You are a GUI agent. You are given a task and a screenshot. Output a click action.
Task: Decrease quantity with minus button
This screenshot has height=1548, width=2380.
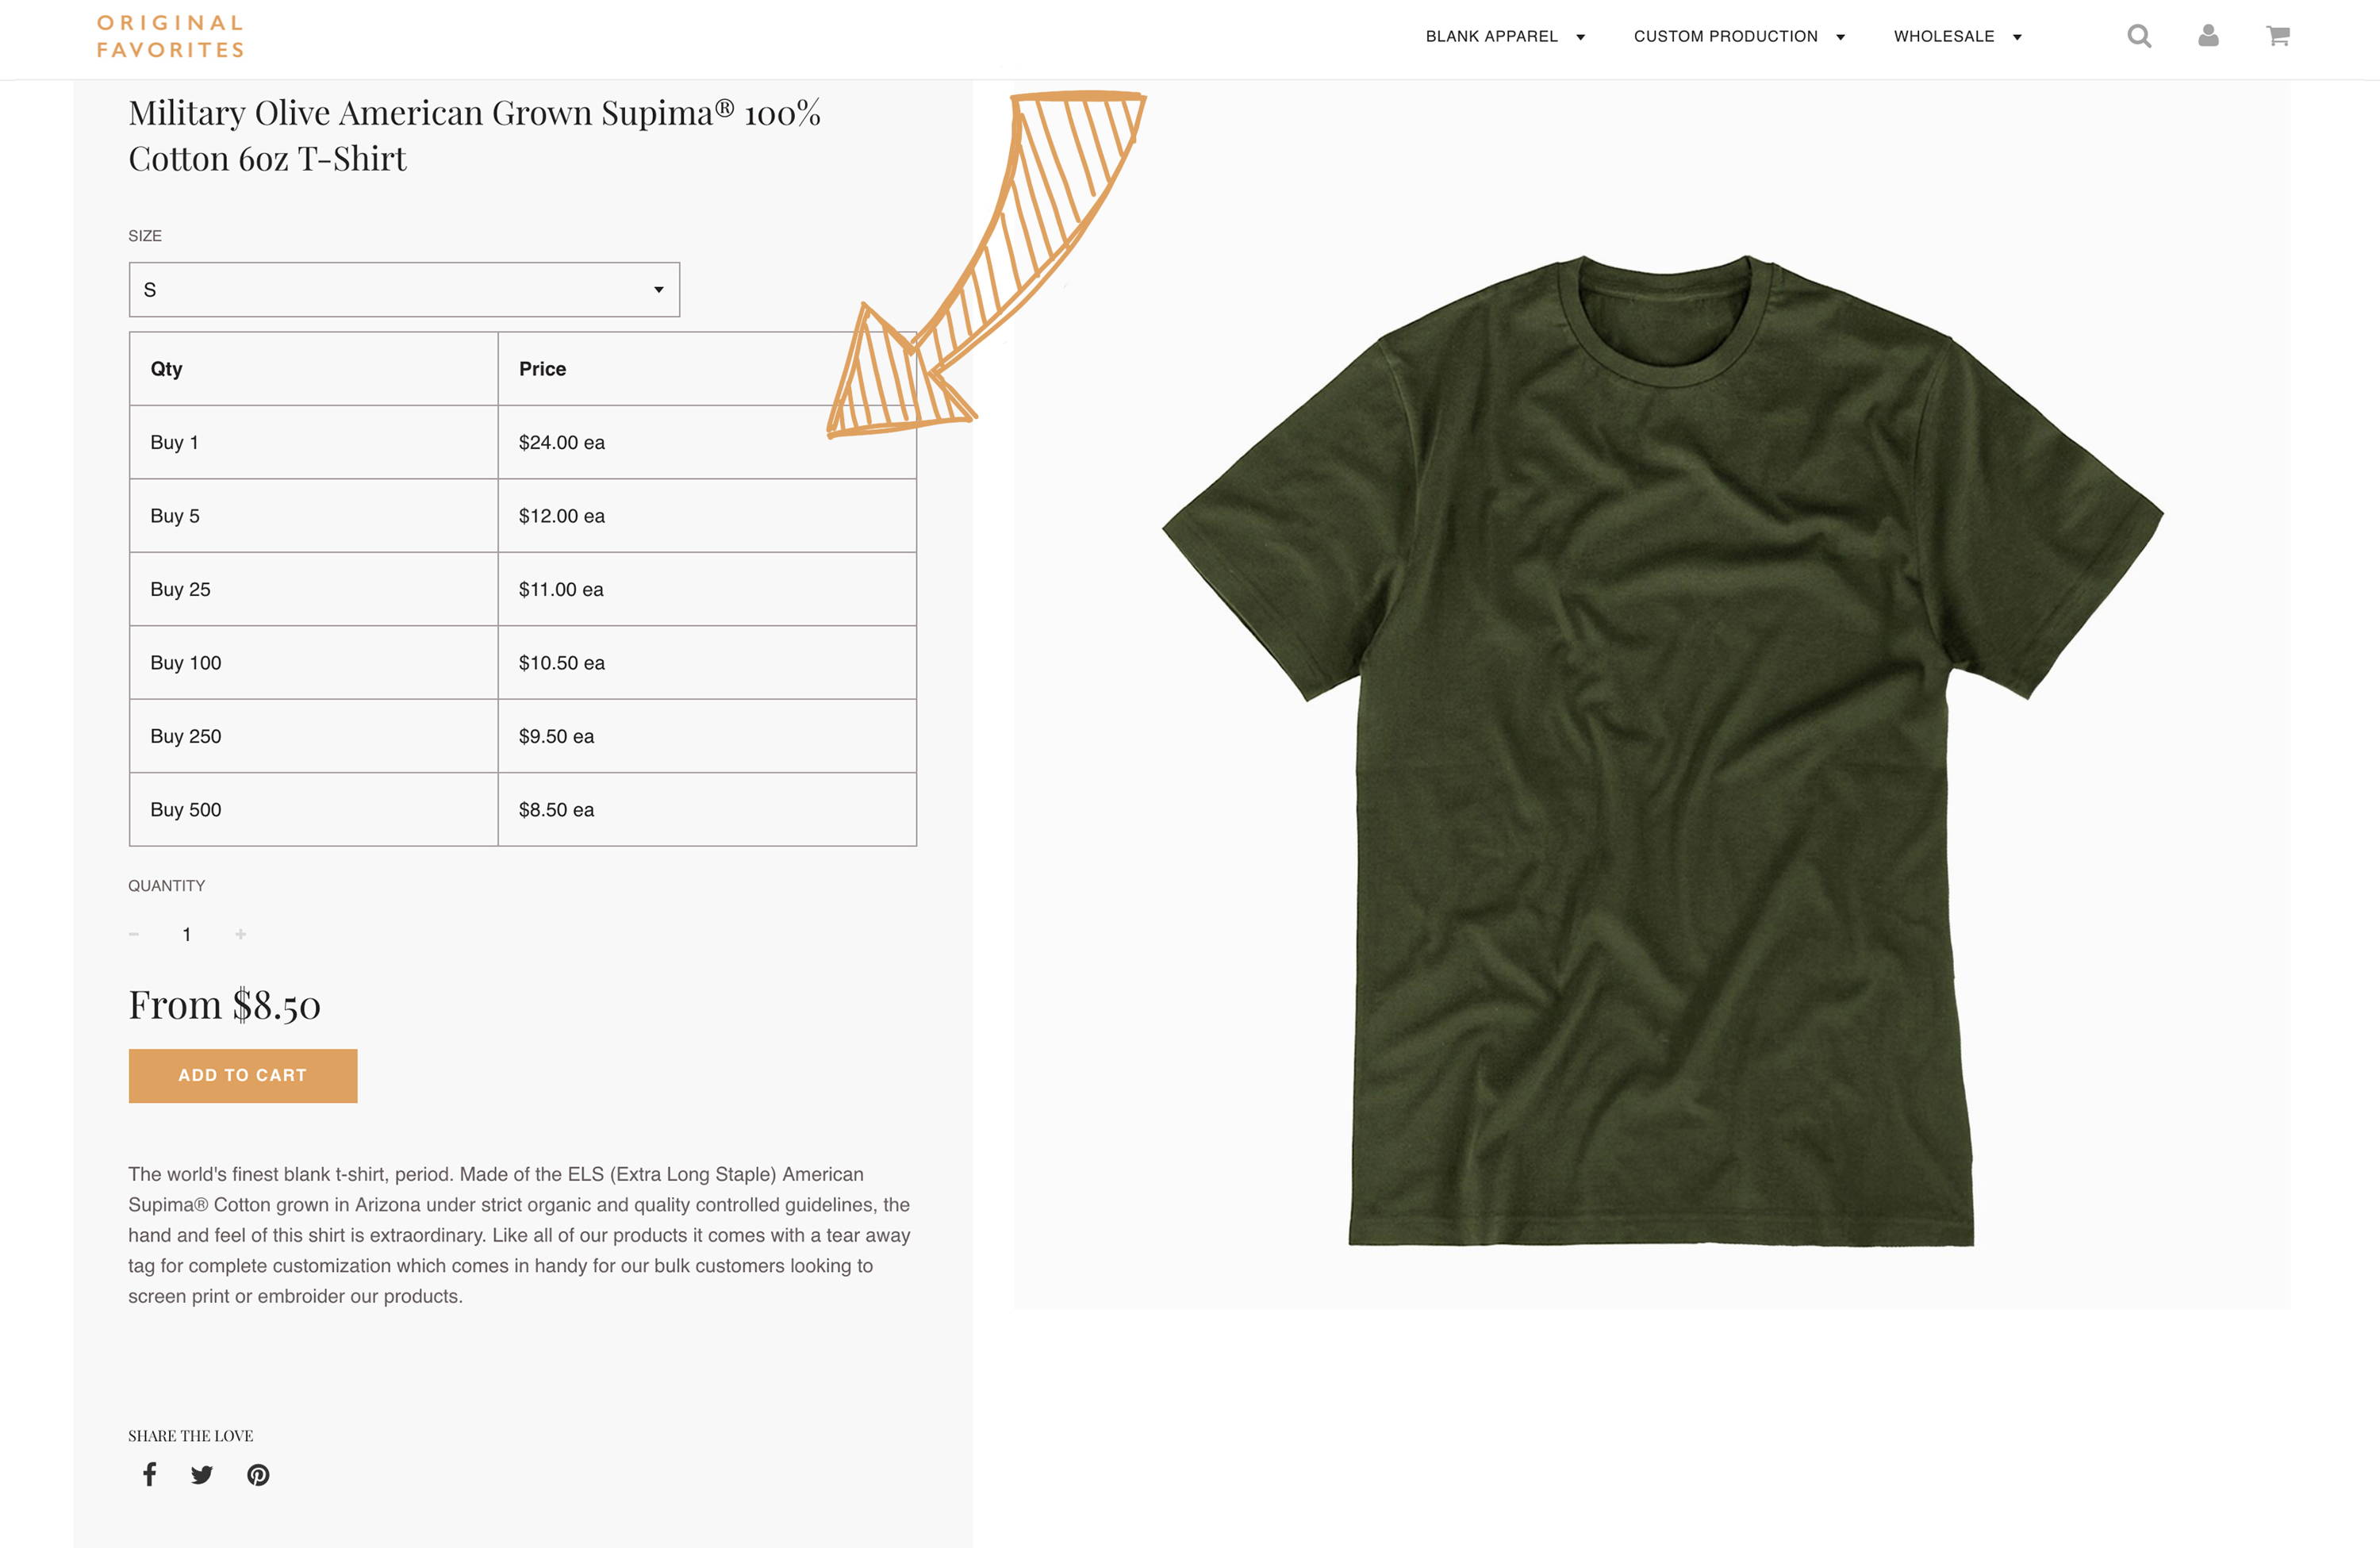point(134,934)
